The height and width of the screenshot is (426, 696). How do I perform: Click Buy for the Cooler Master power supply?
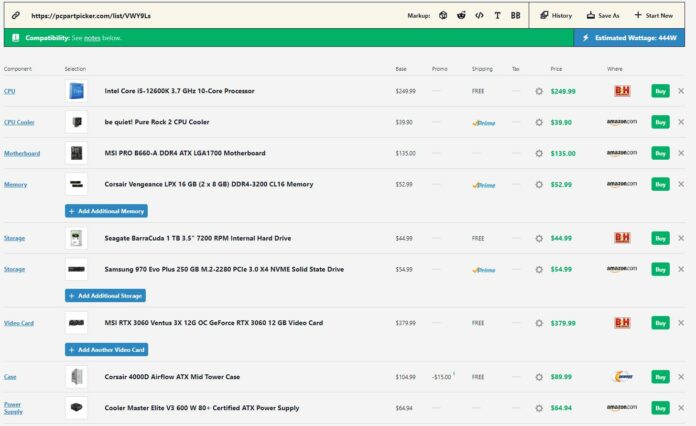click(x=660, y=408)
